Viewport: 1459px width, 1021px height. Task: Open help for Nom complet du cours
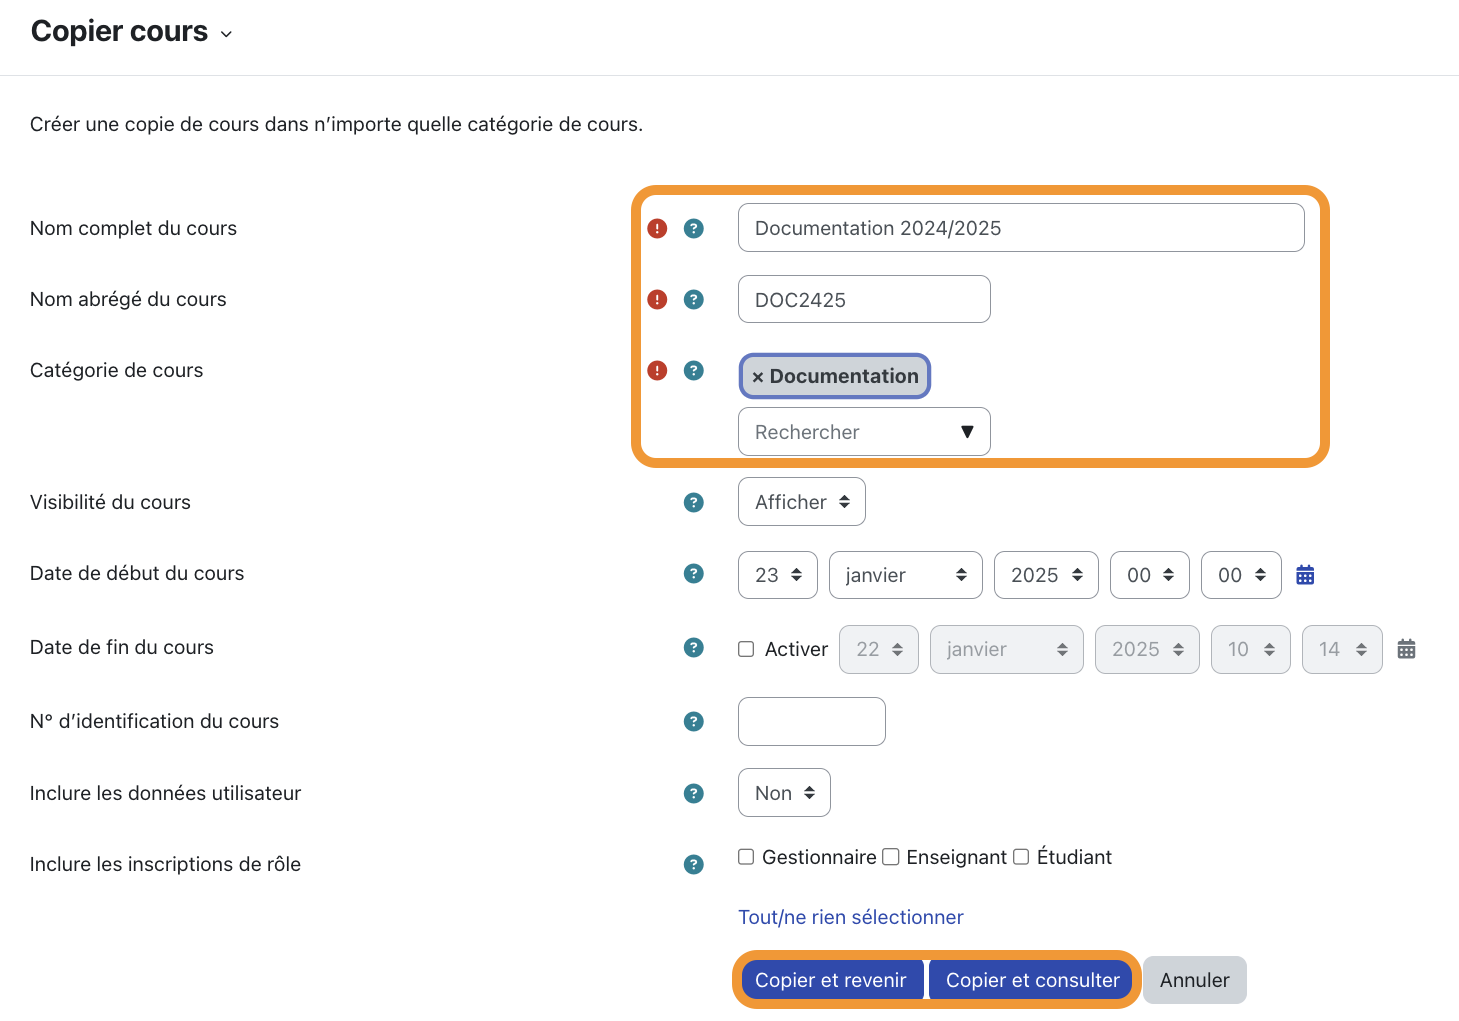pos(694,229)
